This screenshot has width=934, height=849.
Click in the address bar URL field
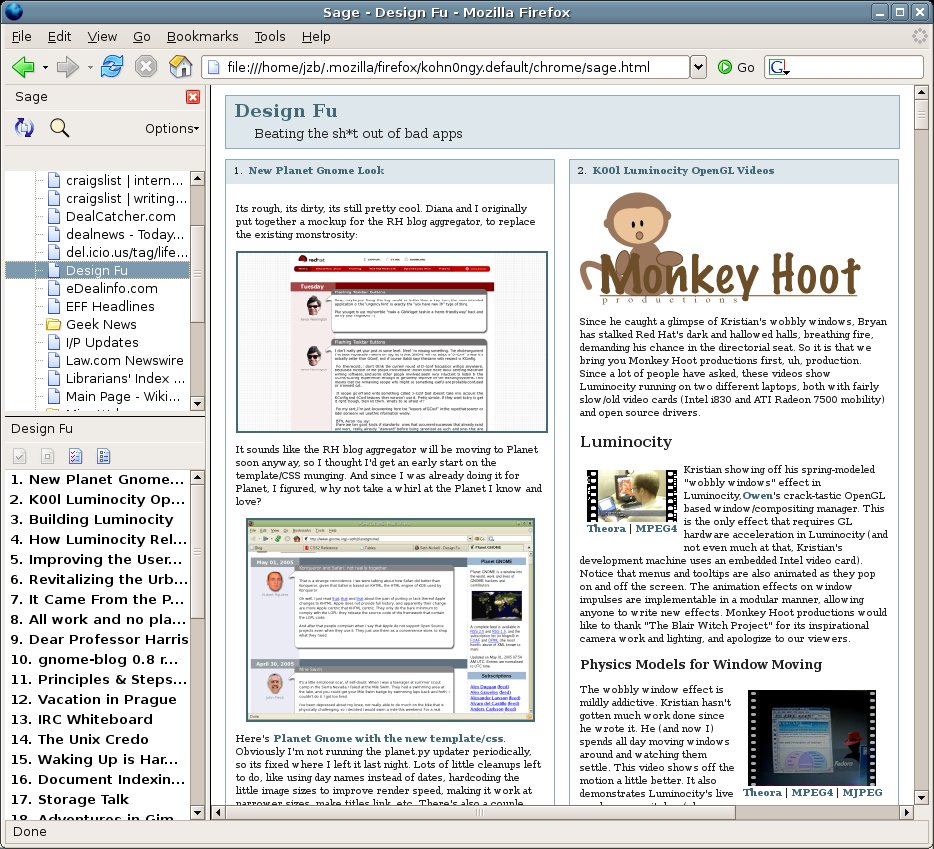click(446, 67)
